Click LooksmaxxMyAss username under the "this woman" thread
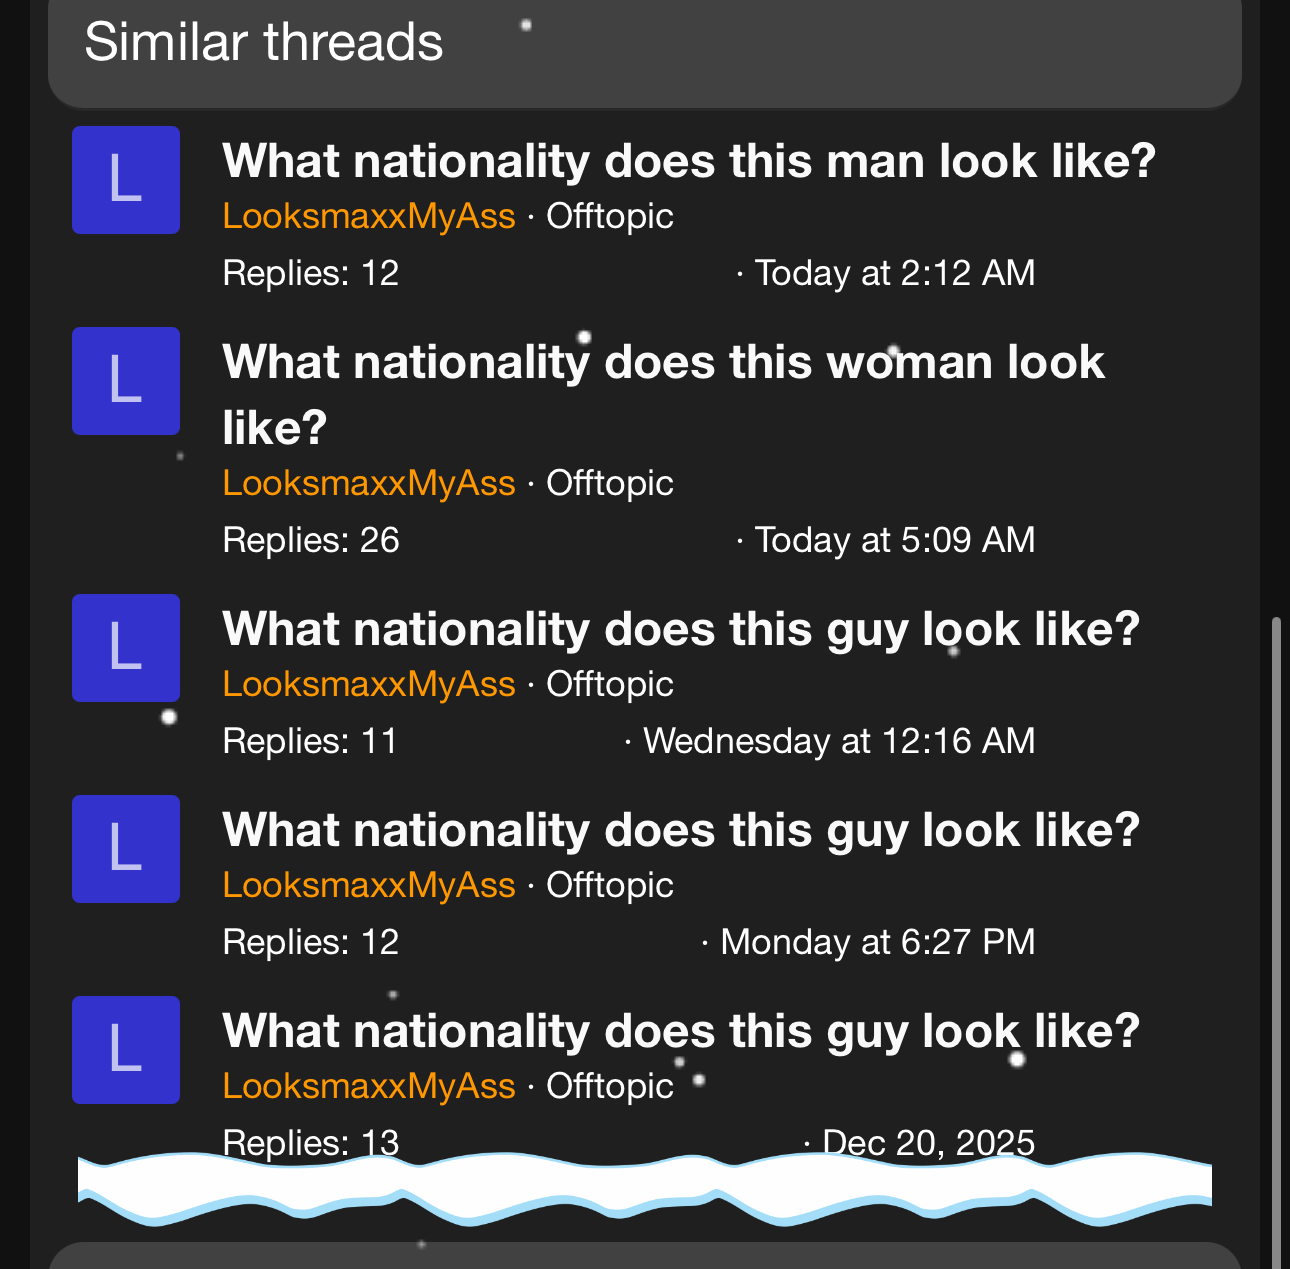The width and height of the screenshot is (1290, 1269). pos(368,483)
